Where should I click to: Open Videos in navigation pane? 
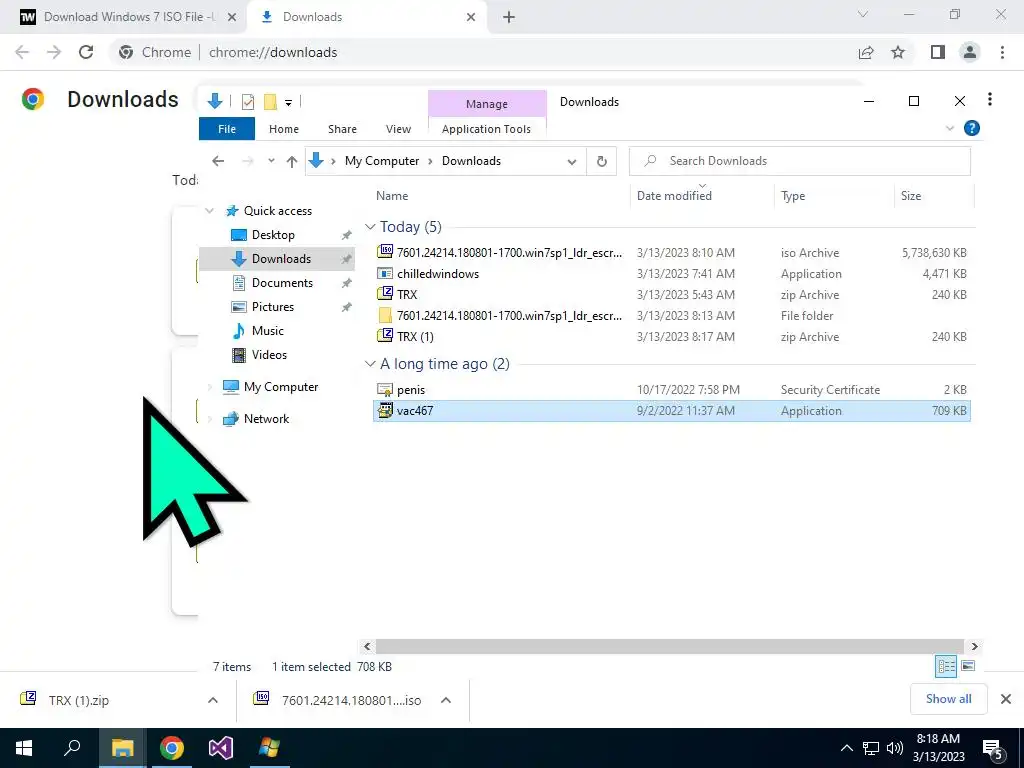(269, 355)
